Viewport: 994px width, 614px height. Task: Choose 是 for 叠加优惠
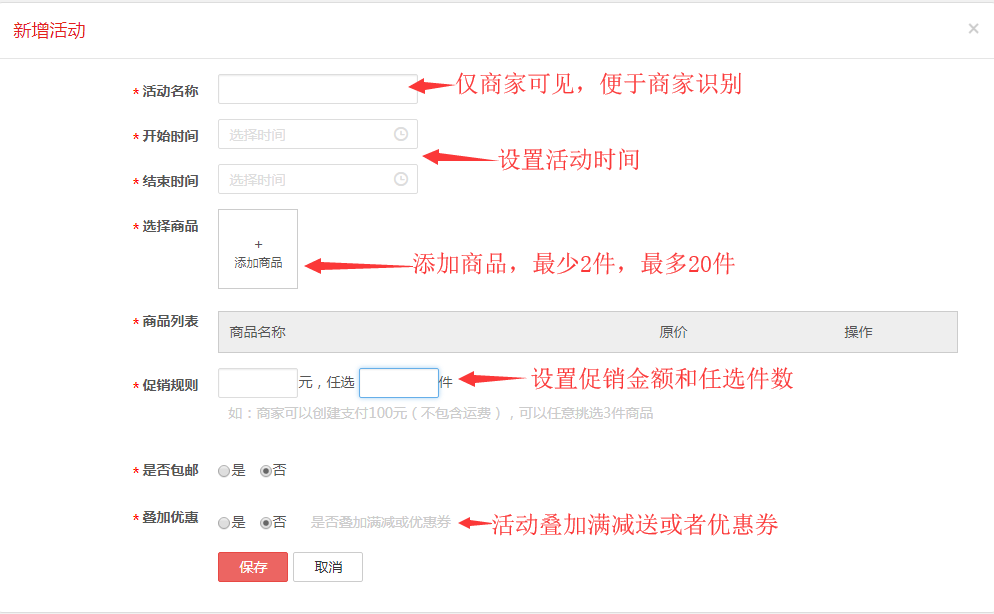coord(224,523)
